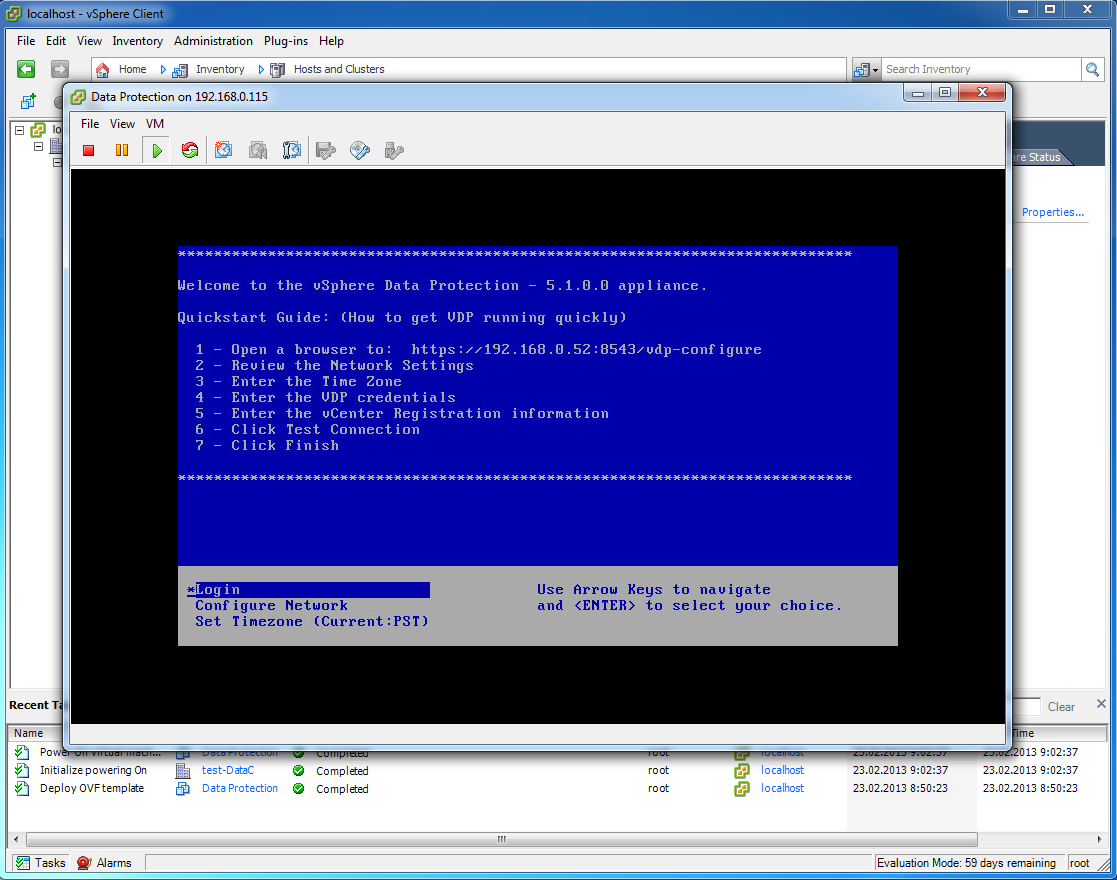
Task: Click the Initialize powering On task icon
Action: click(22, 770)
